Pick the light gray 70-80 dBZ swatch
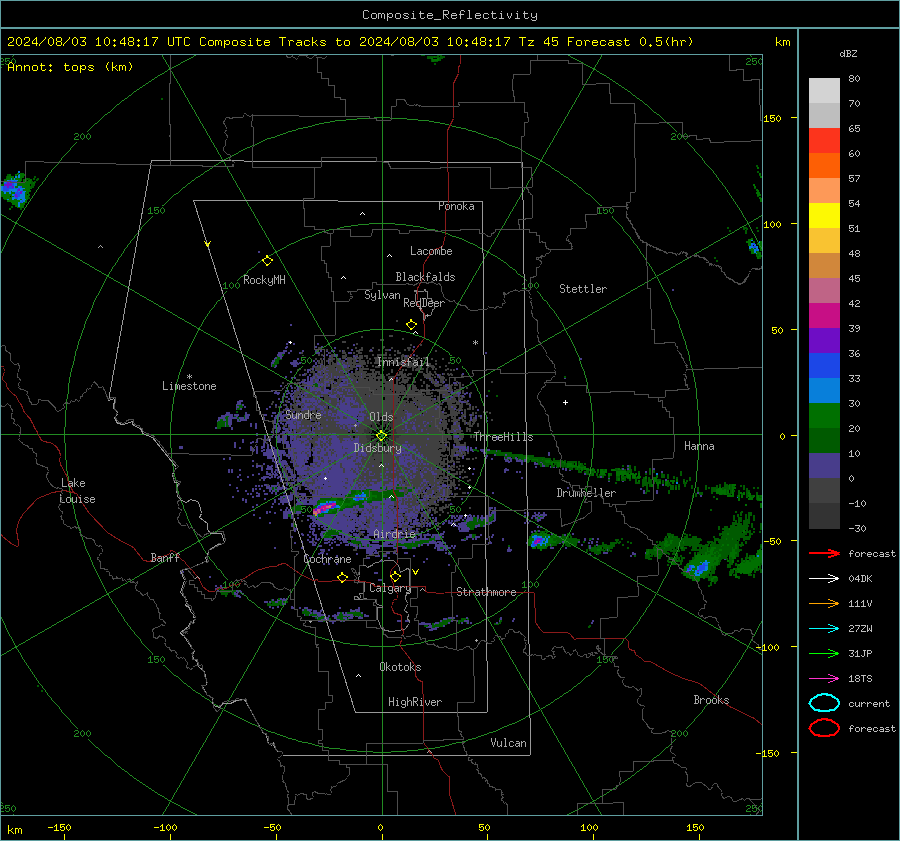Viewport: 900px width, 841px height. tap(824, 91)
